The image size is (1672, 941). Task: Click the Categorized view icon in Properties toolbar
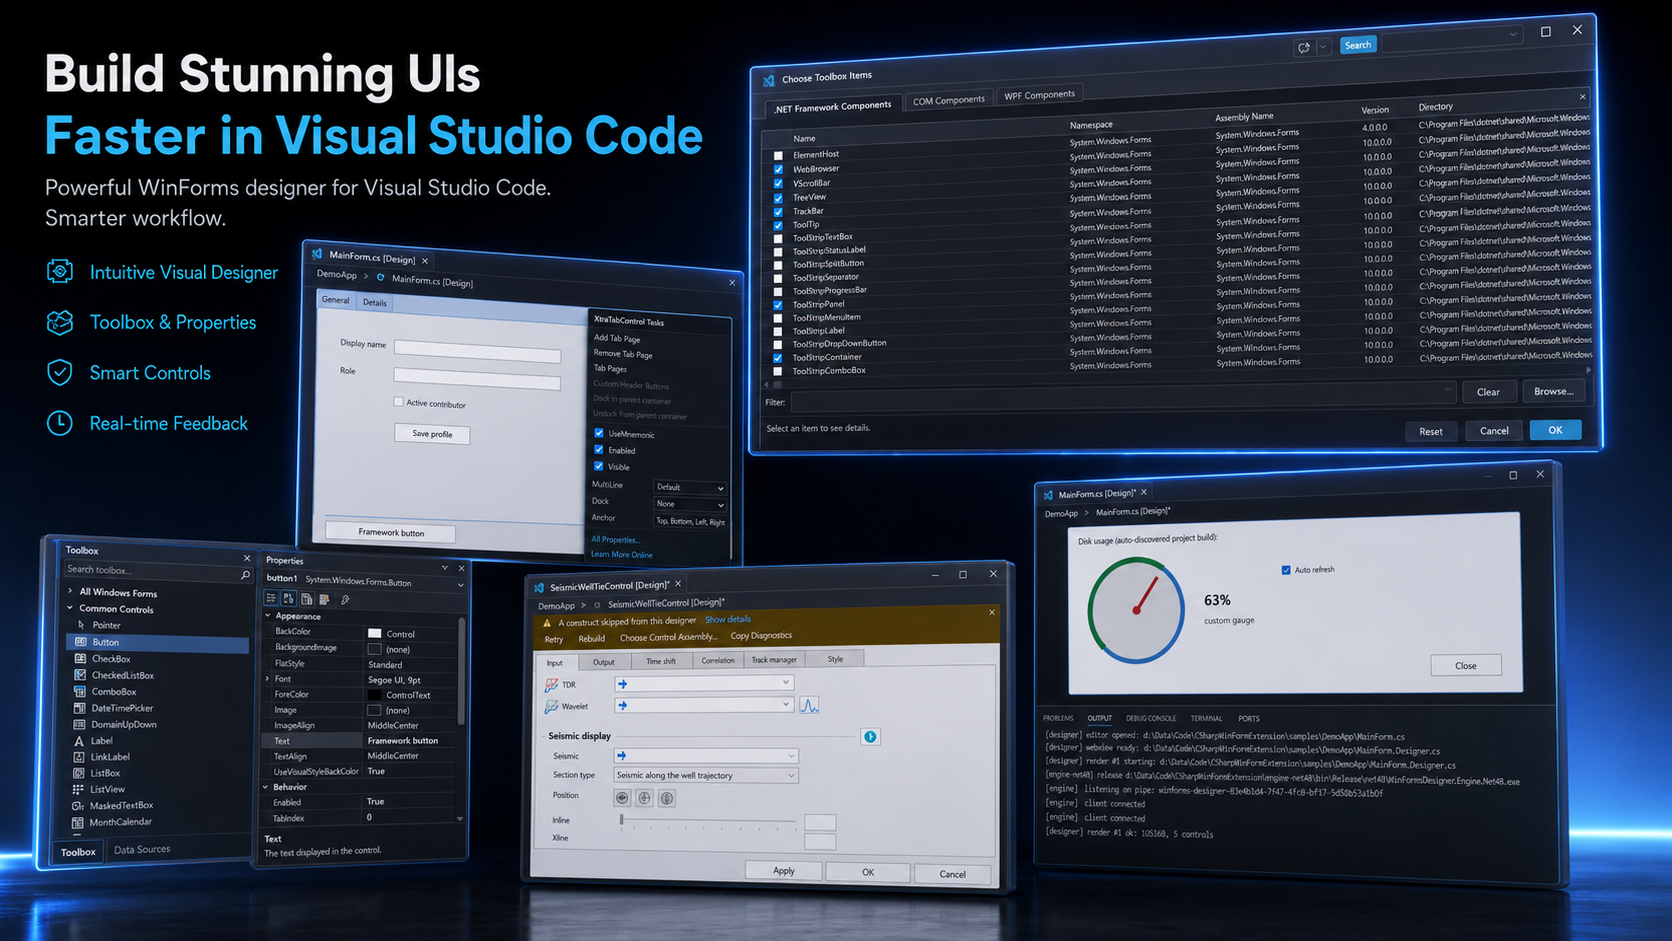point(271,598)
